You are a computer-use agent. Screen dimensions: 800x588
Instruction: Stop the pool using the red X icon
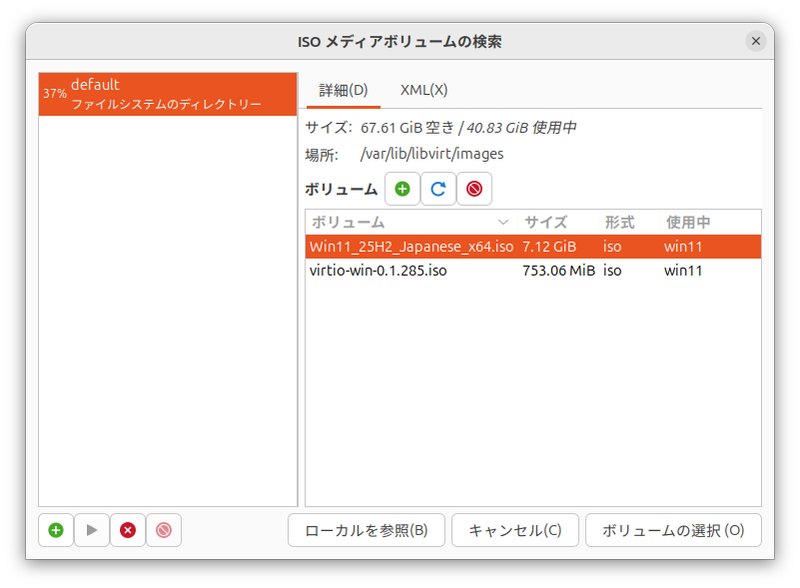point(128,530)
